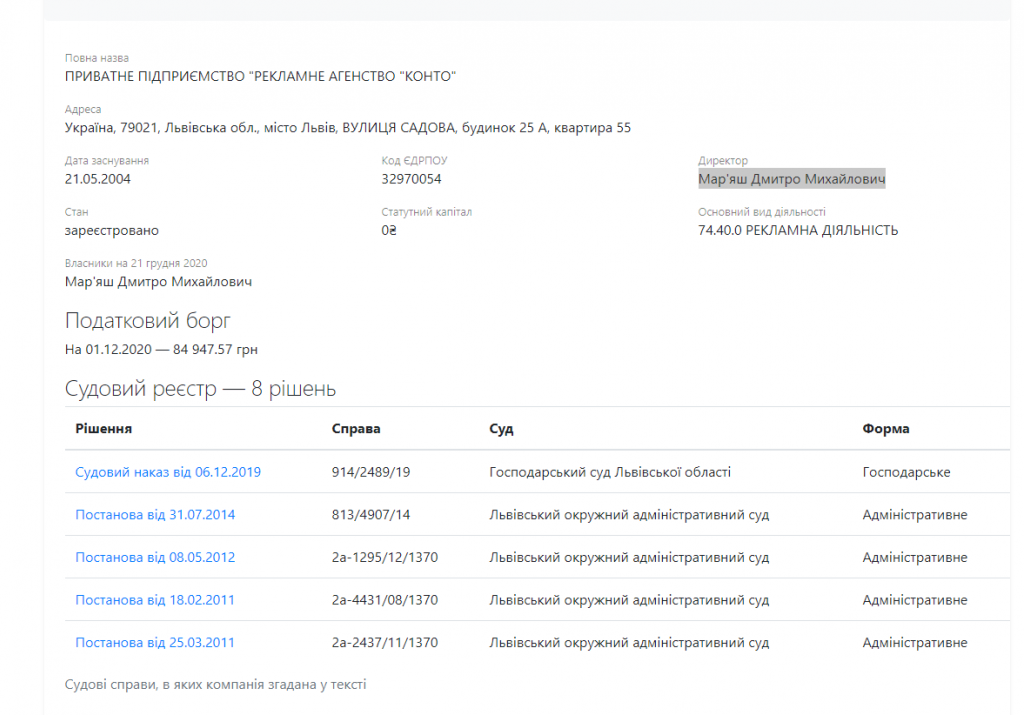The image size is (1024, 715).
Task: Click the highlighted director name Мар'яш Дмитро Михайлович
Action: [791, 179]
